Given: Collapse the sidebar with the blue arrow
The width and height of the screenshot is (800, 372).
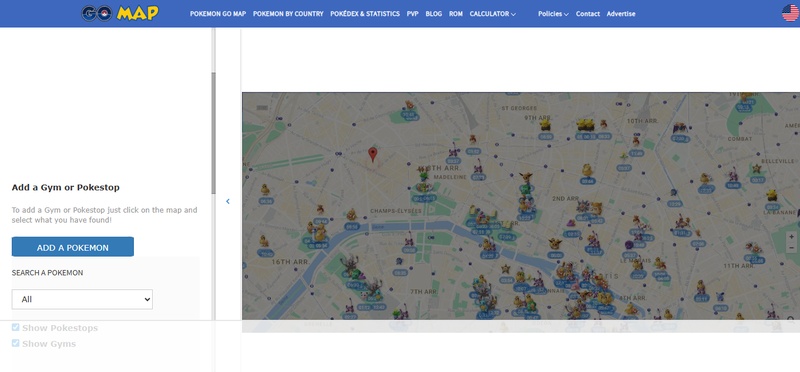Looking at the screenshot, I should click(228, 202).
